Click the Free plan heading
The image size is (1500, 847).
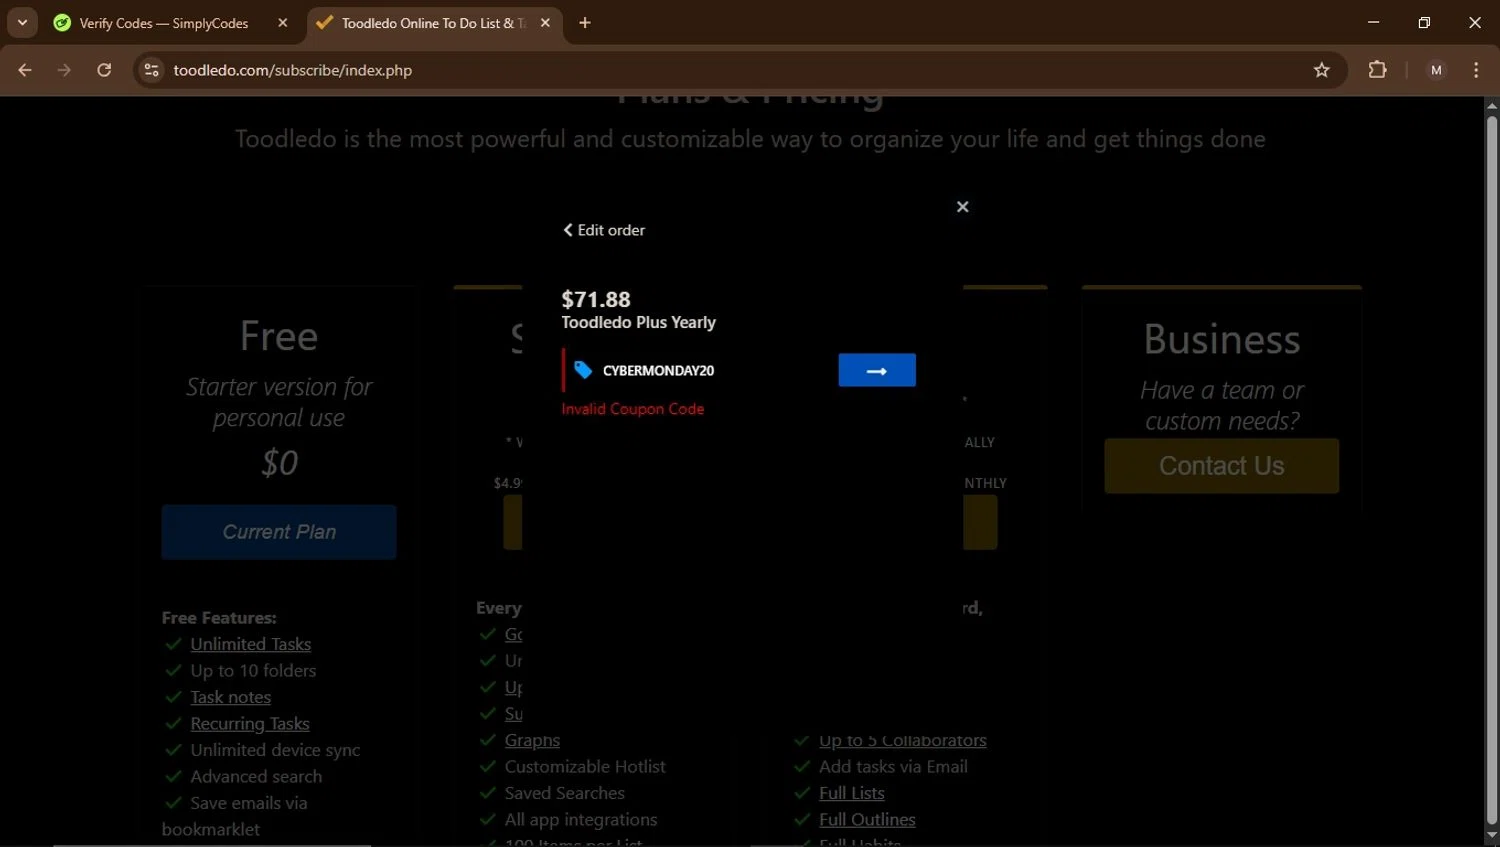279,336
